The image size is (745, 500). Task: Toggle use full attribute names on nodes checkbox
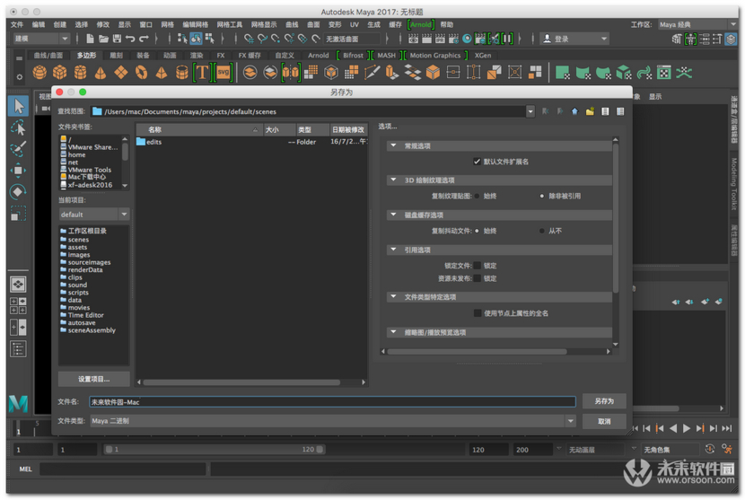coord(478,313)
